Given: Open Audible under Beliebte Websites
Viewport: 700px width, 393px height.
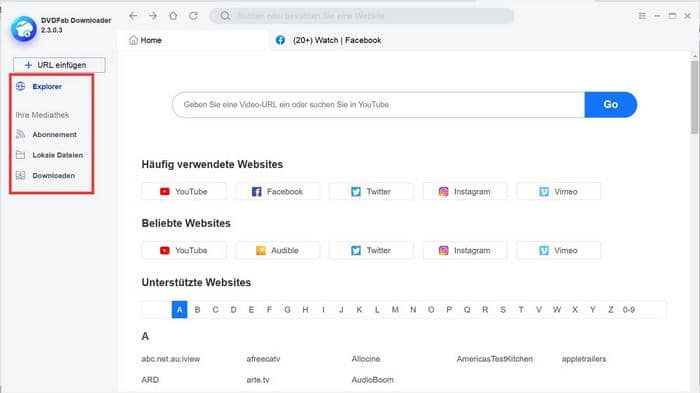Looking at the screenshot, I should coord(278,250).
